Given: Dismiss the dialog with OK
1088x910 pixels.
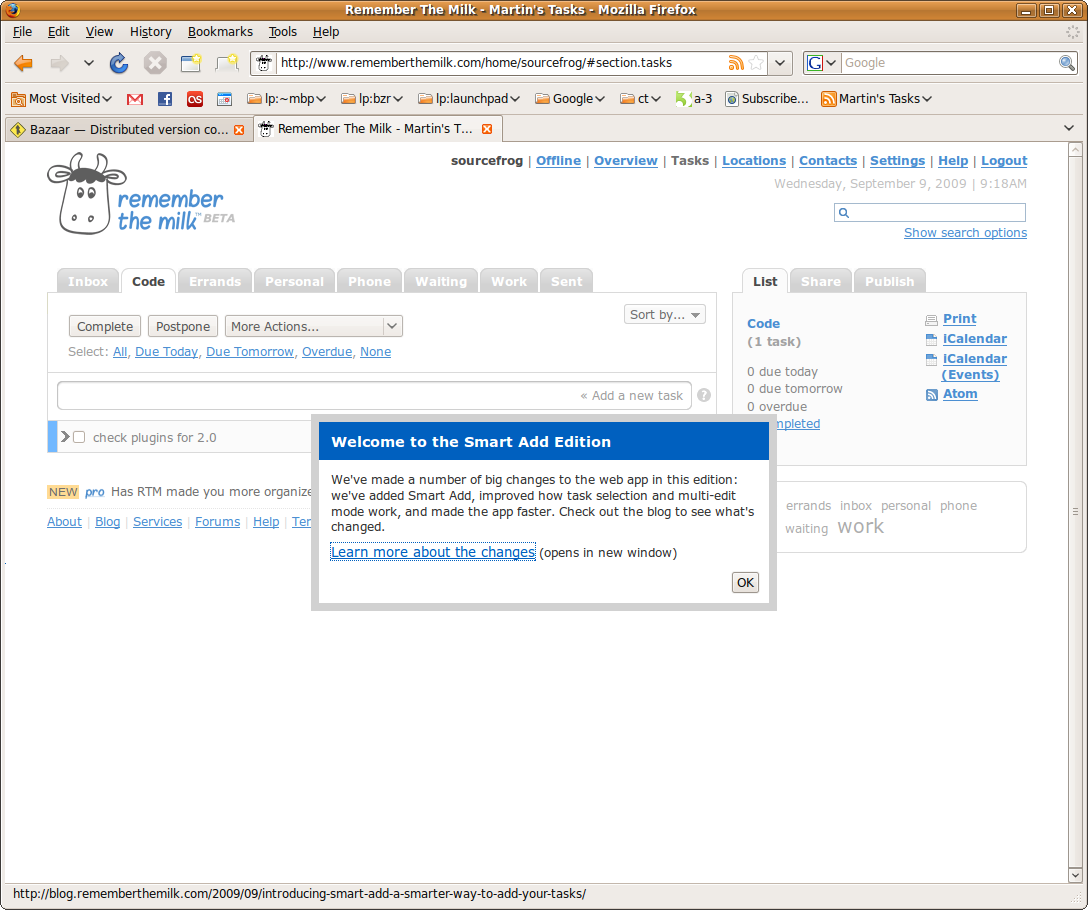Looking at the screenshot, I should click(x=745, y=582).
